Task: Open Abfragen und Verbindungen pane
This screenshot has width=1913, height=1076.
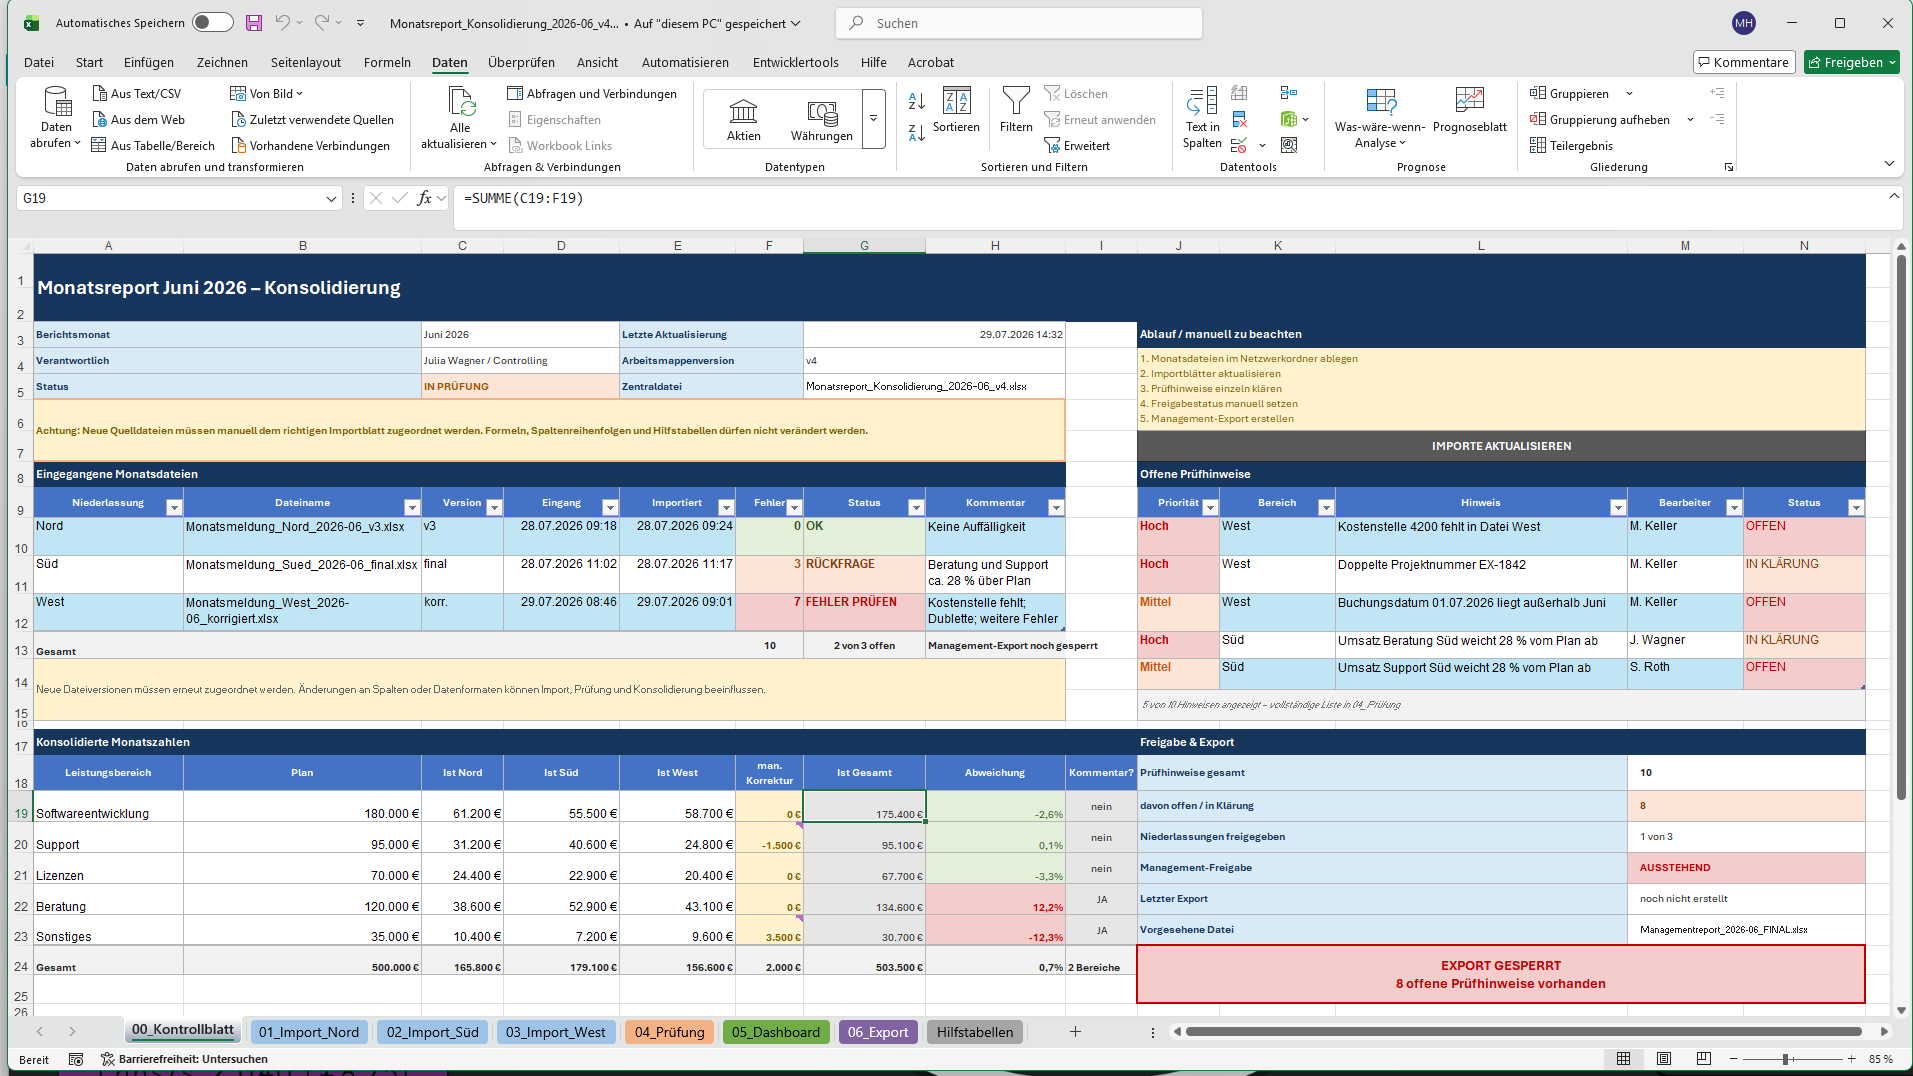Action: tap(592, 93)
